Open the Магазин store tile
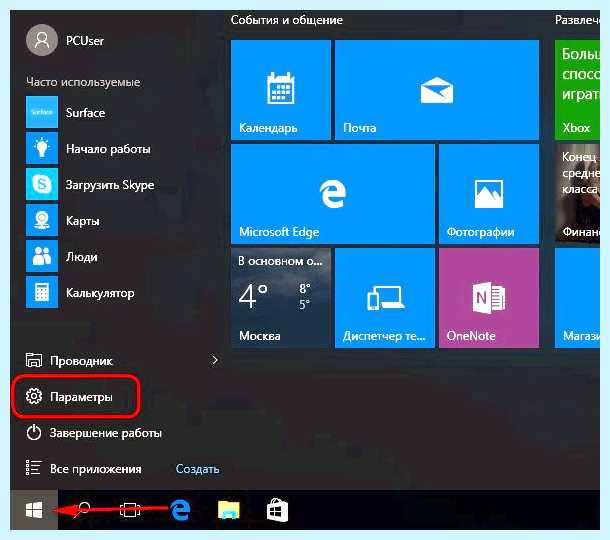The image size is (610, 540). tap(577, 298)
